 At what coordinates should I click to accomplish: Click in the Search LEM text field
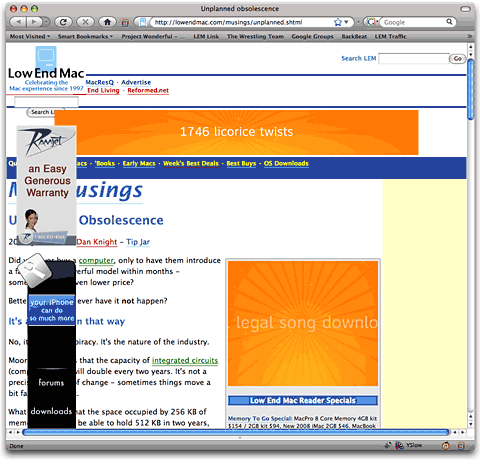(414, 59)
